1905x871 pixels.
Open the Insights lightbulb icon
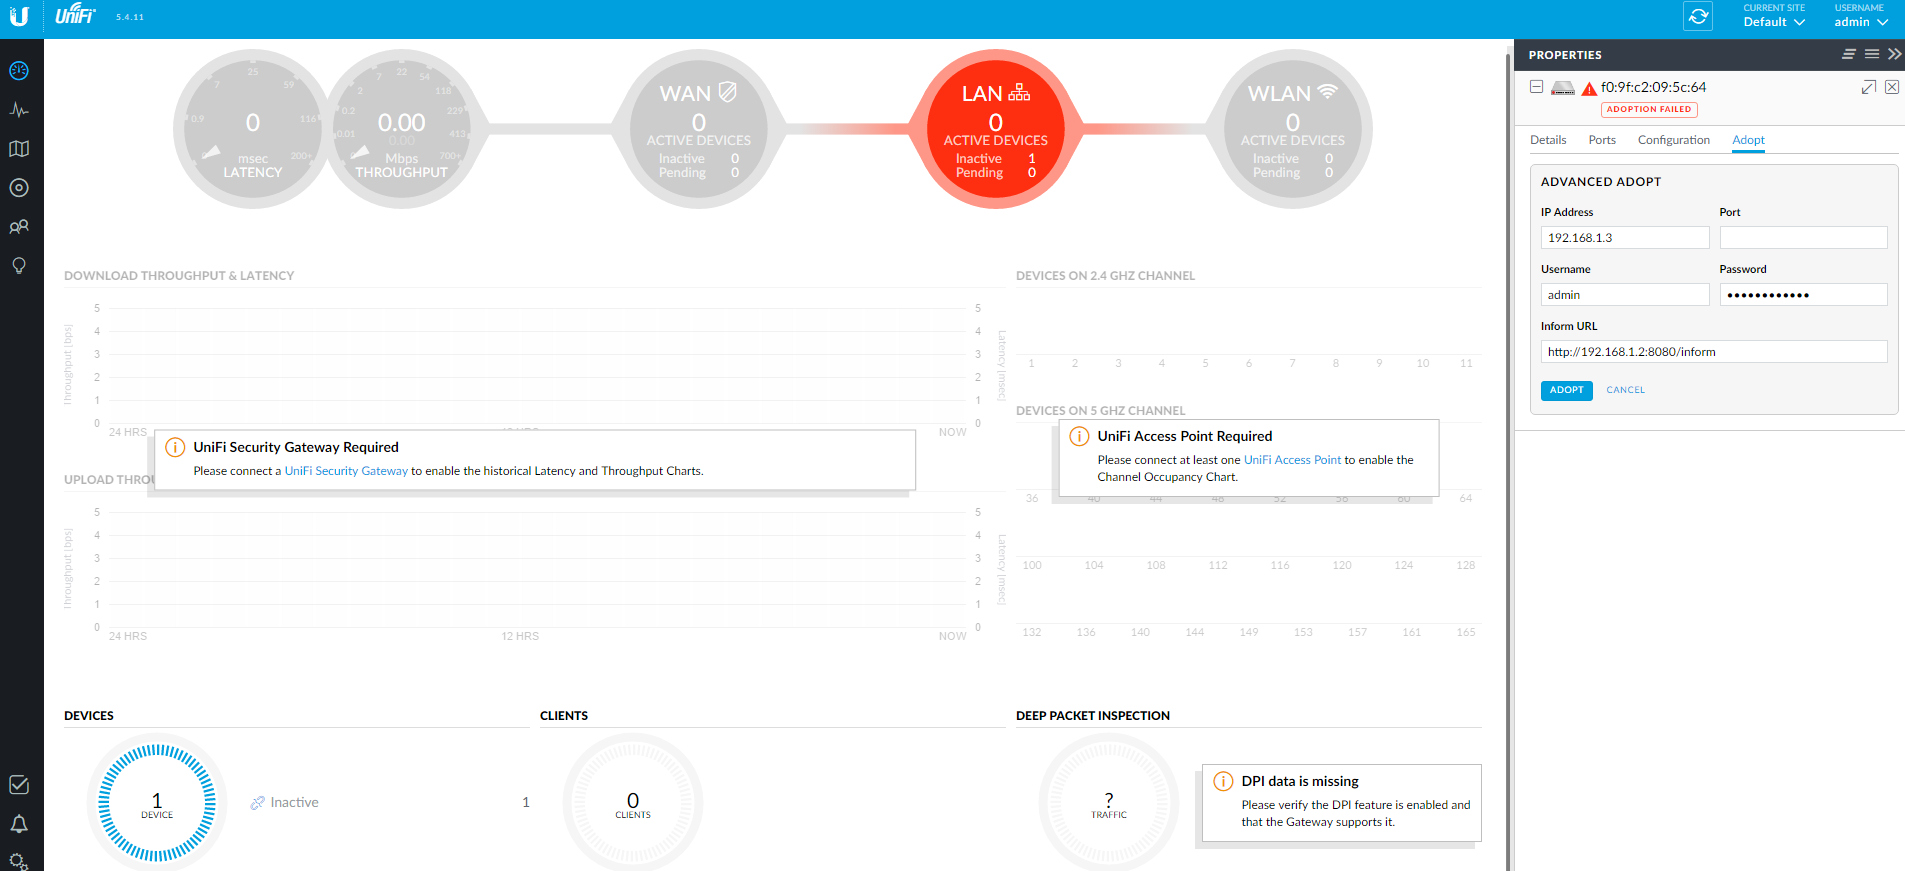coord(19,266)
